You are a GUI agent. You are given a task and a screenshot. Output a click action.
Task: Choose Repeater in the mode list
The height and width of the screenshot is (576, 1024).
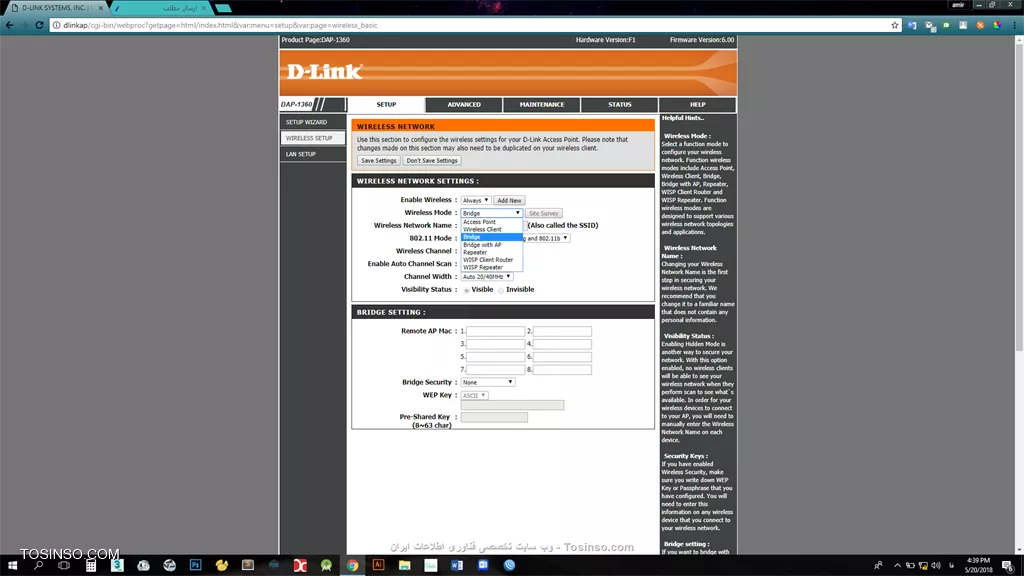(x=492, y=252)
